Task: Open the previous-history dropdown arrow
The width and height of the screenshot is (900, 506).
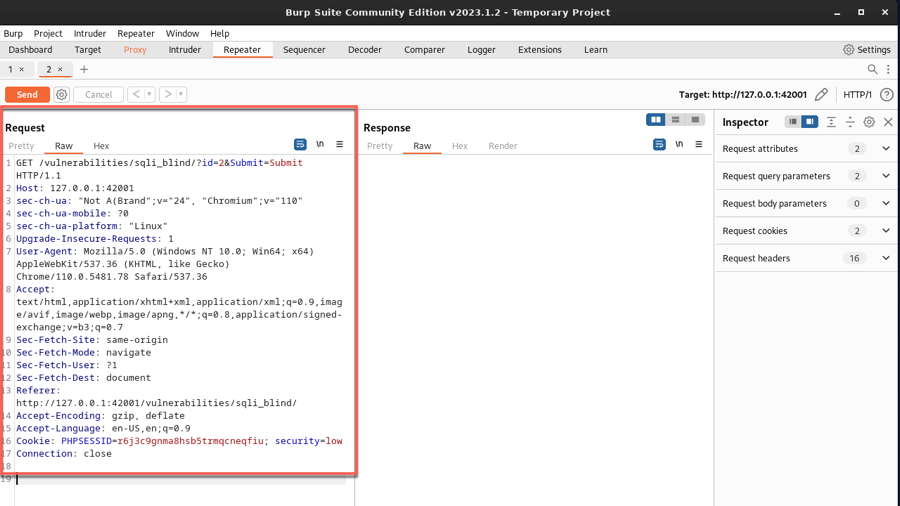Action: point(149,94)
